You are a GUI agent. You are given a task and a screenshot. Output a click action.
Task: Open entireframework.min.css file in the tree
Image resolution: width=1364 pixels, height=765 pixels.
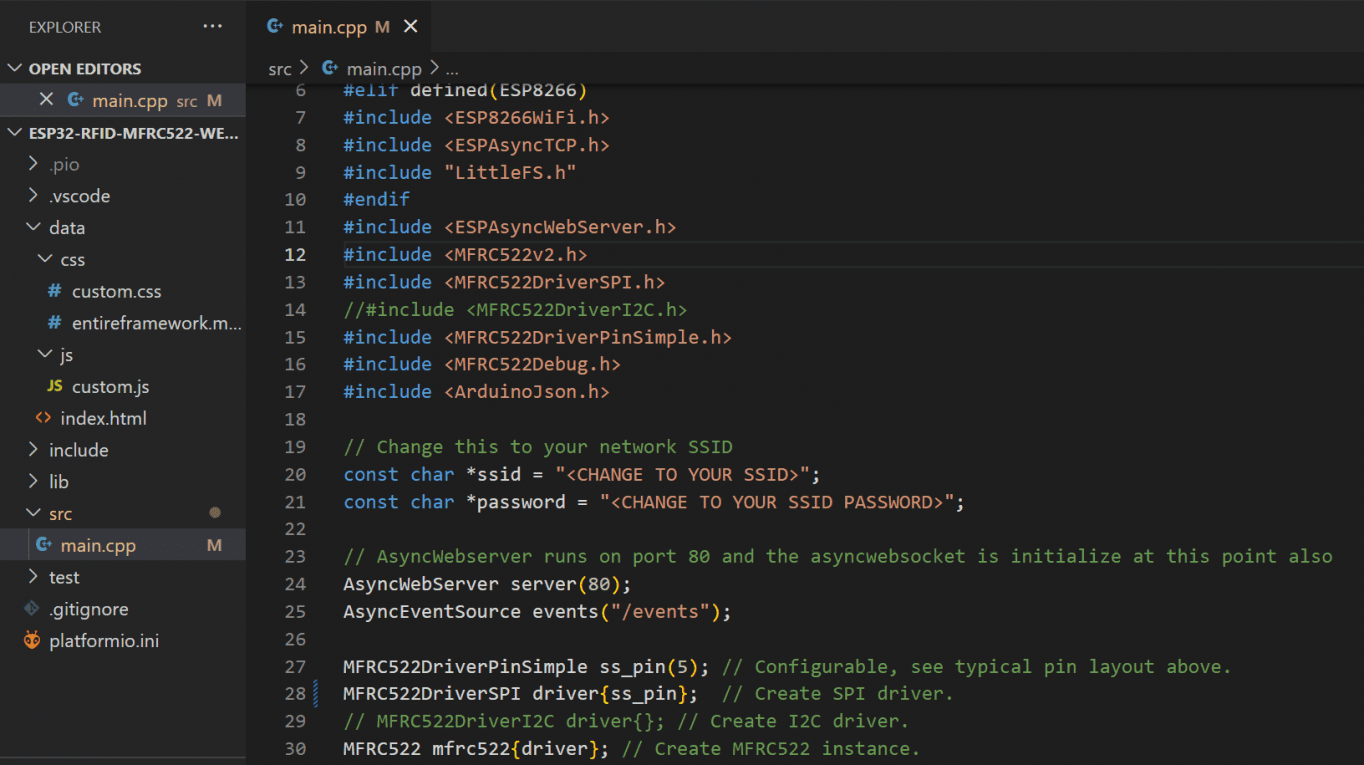(156, 323)
